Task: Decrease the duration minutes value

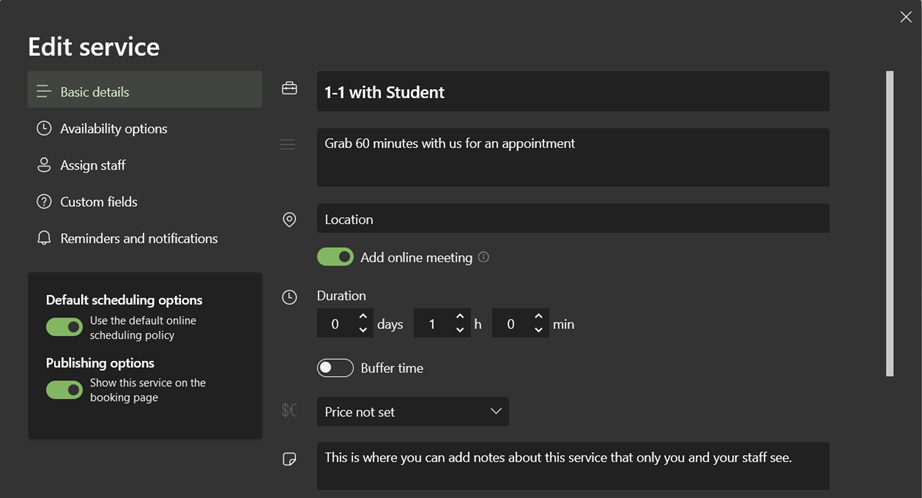Action: click(x=538, y=330)
